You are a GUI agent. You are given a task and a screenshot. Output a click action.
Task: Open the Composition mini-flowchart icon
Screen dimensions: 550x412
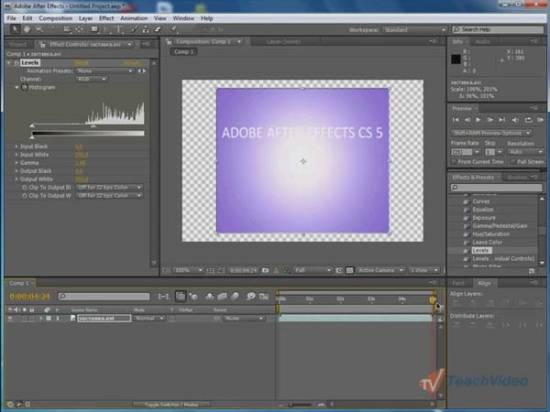coord(163,297)
